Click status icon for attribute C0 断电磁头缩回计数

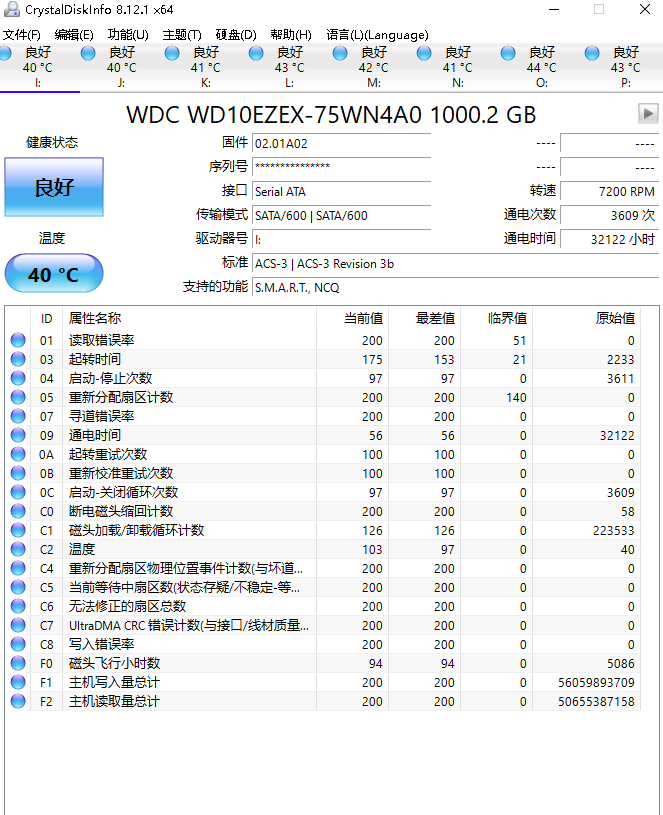(x=18, y=511)
